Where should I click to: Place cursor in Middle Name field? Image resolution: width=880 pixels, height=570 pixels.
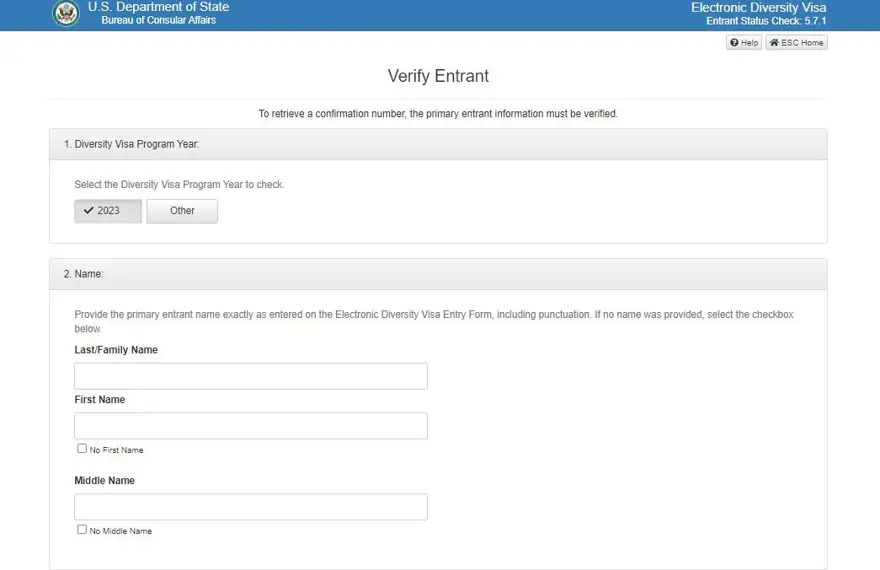tap(250, 507)
